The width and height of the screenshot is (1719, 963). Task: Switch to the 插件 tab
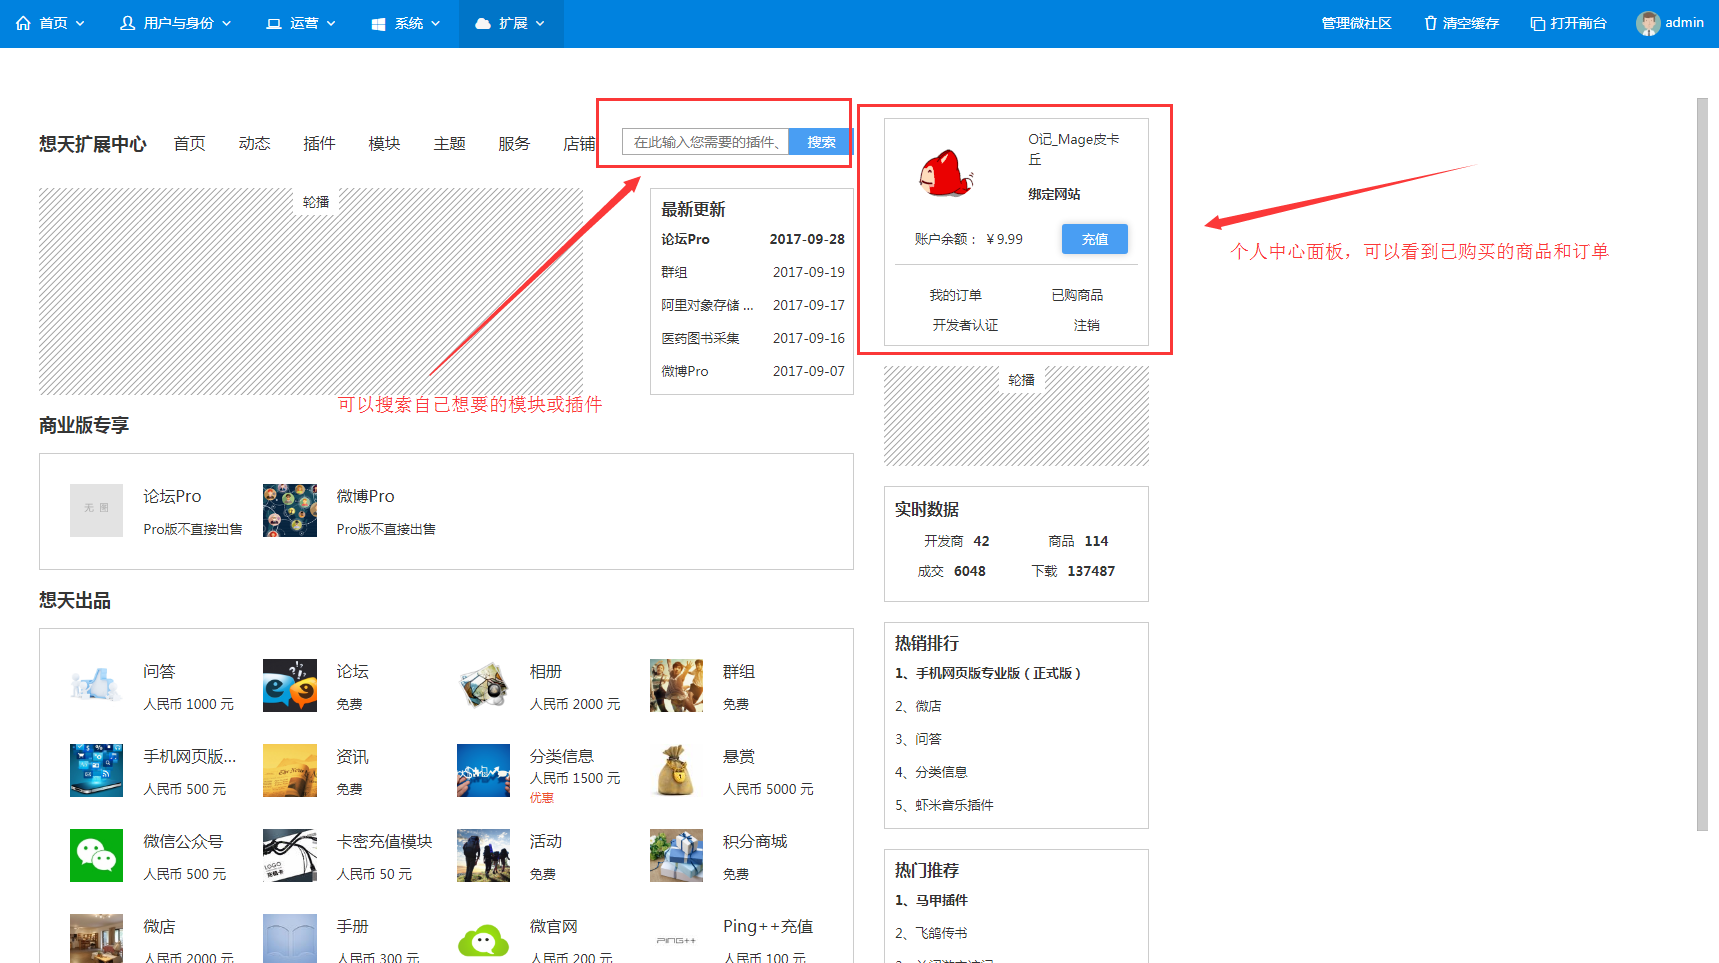[319, 144]
